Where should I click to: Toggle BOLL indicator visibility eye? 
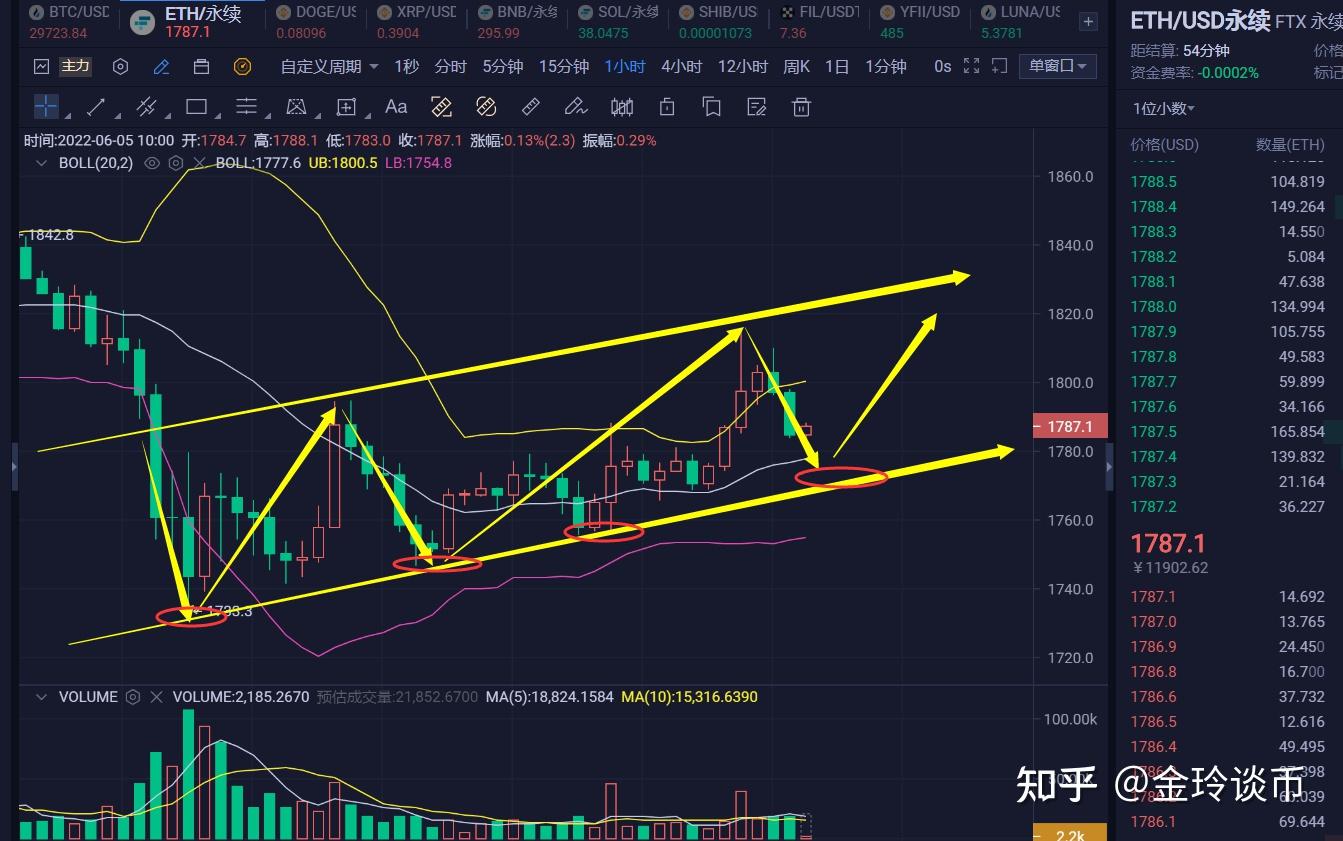152,162
